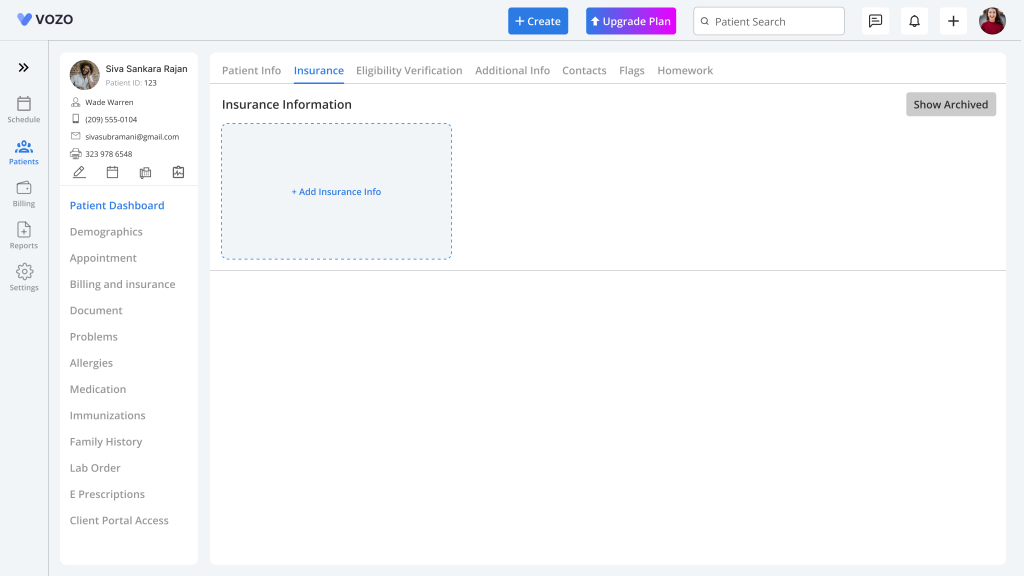Viewport: 1024px width, 576px height.
Task: Click the email sivasubramani@gmail.com
Action: click(x=132, y=136)
